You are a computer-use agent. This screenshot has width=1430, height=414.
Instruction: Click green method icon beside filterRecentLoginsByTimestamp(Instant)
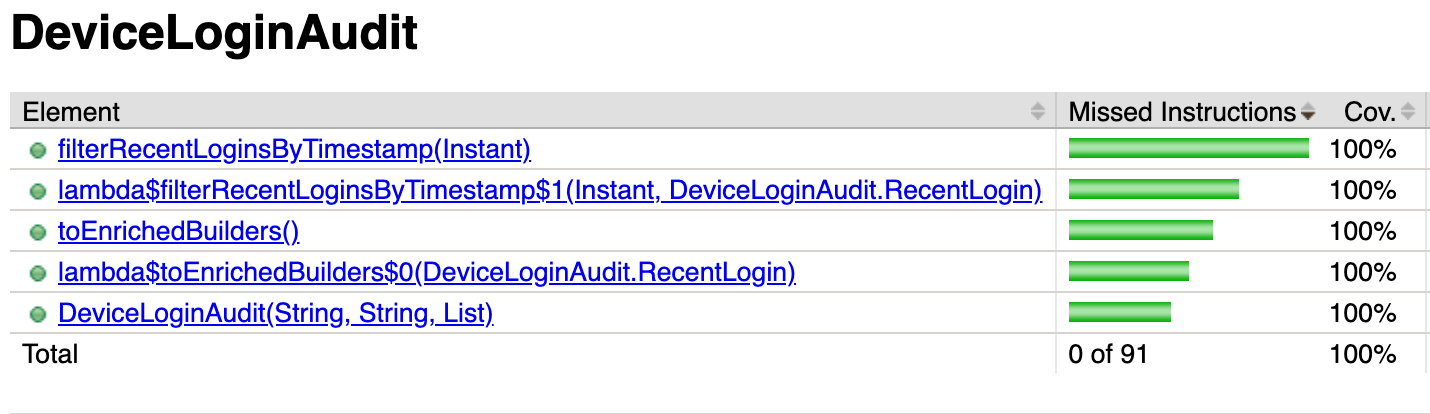[38, 150]
